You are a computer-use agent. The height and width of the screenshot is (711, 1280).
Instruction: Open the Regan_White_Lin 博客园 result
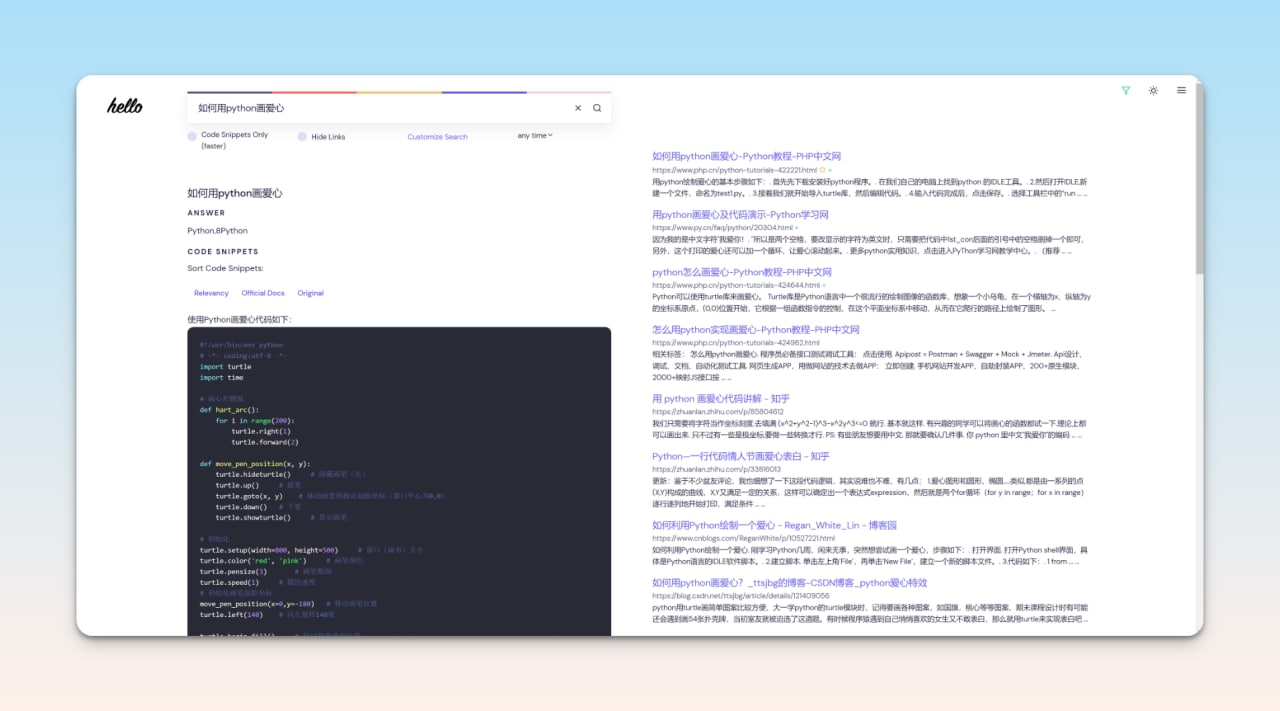(x=774, y=525)
